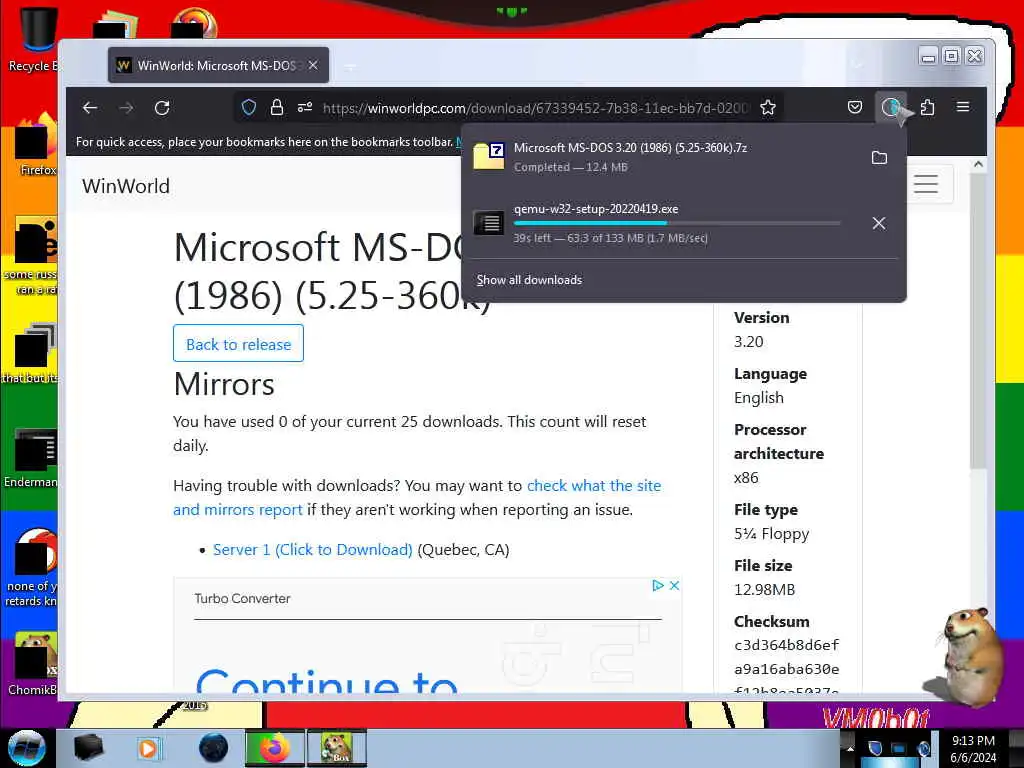The height and width of the screenshot is (768, 1024).
Task: Select the WinWorld: Microsoft MS-DOS tab
Action: tap(218, 65)
